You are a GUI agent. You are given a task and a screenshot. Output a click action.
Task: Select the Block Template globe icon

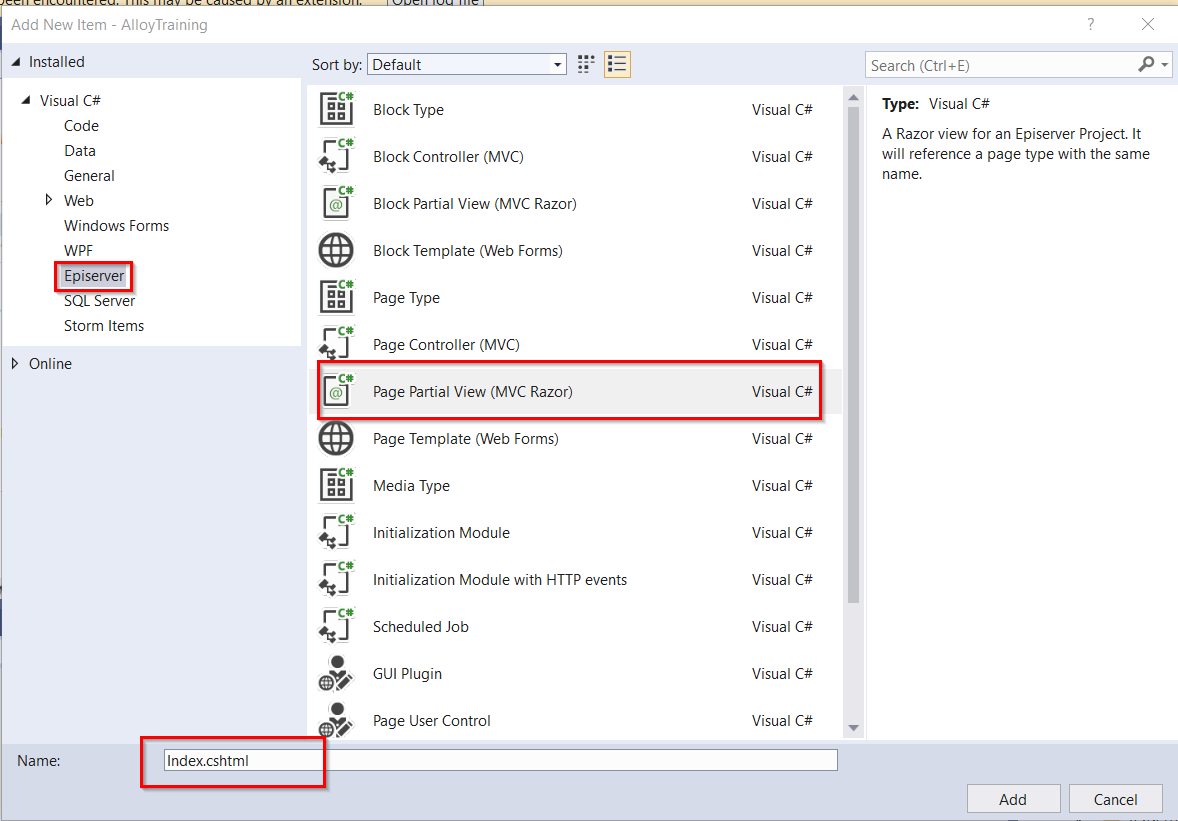336,251
